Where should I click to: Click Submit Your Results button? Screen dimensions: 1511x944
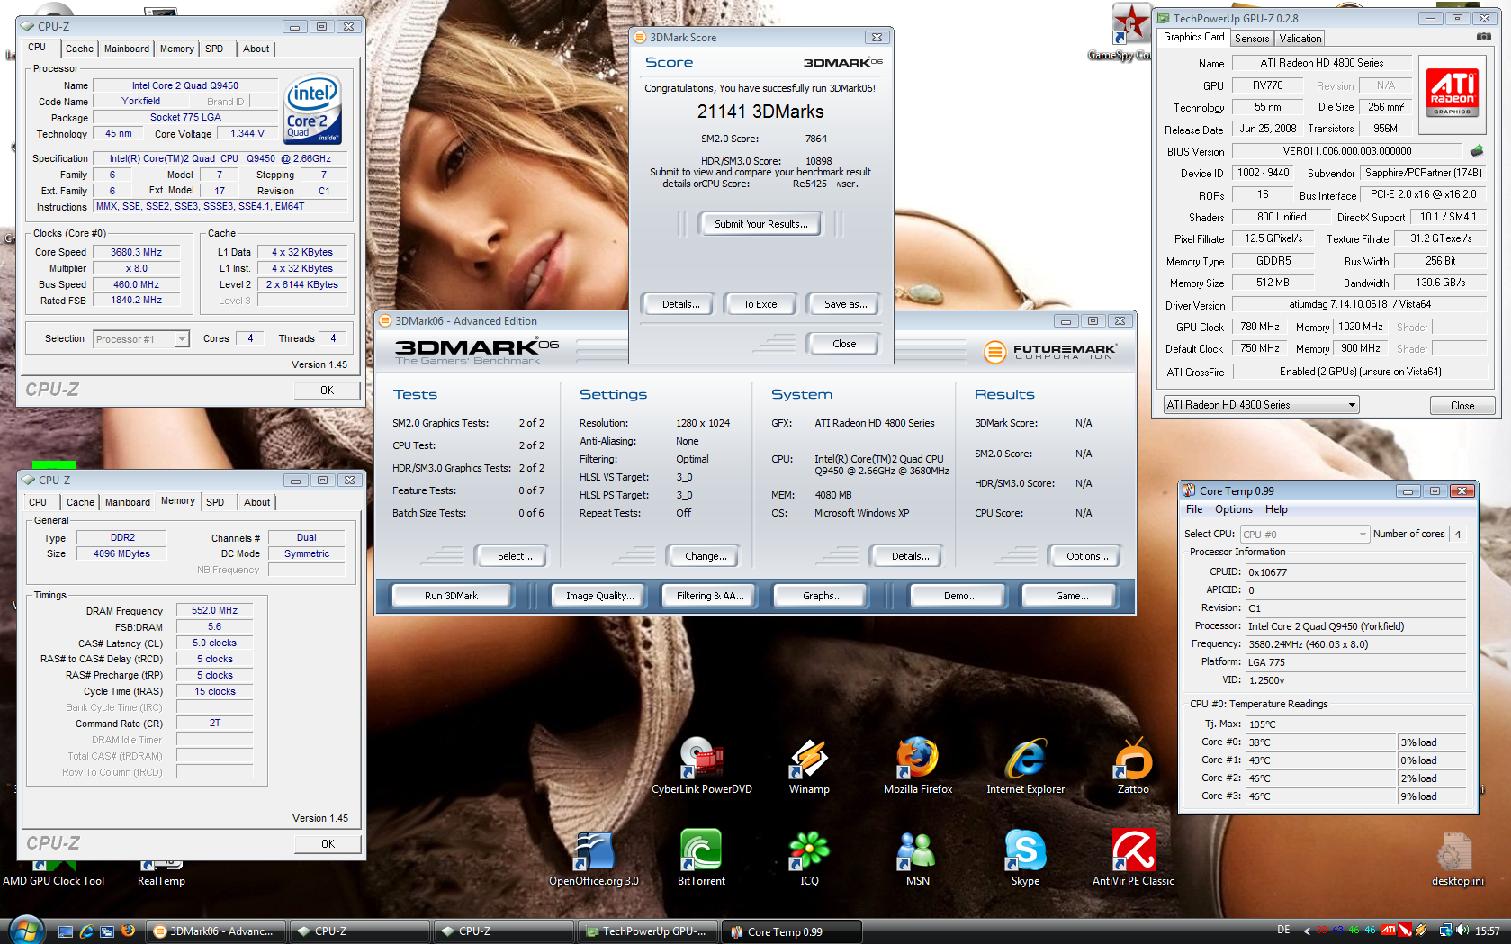(x=760, y=224)
